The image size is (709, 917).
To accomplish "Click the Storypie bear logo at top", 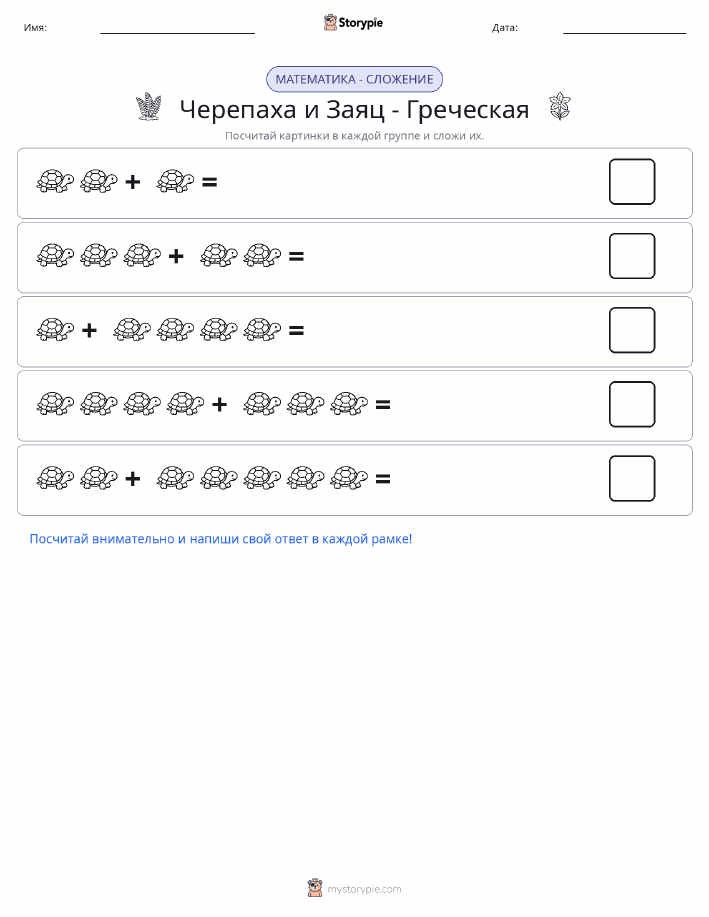I will pyautogui.click(x=331, y=23).
